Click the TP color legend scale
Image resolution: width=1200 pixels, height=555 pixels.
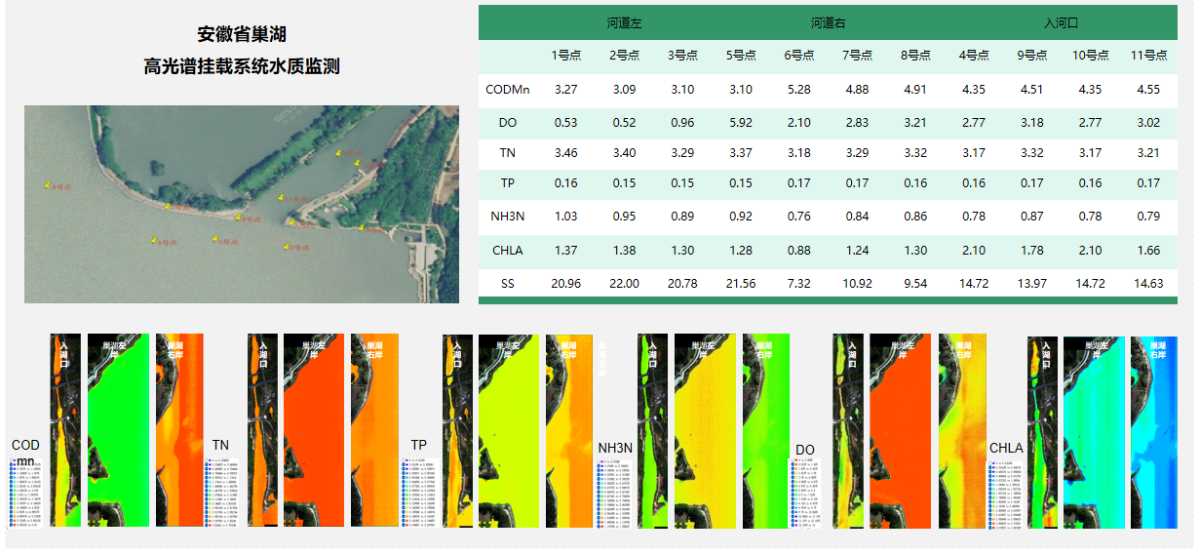[x=421, y=492]
